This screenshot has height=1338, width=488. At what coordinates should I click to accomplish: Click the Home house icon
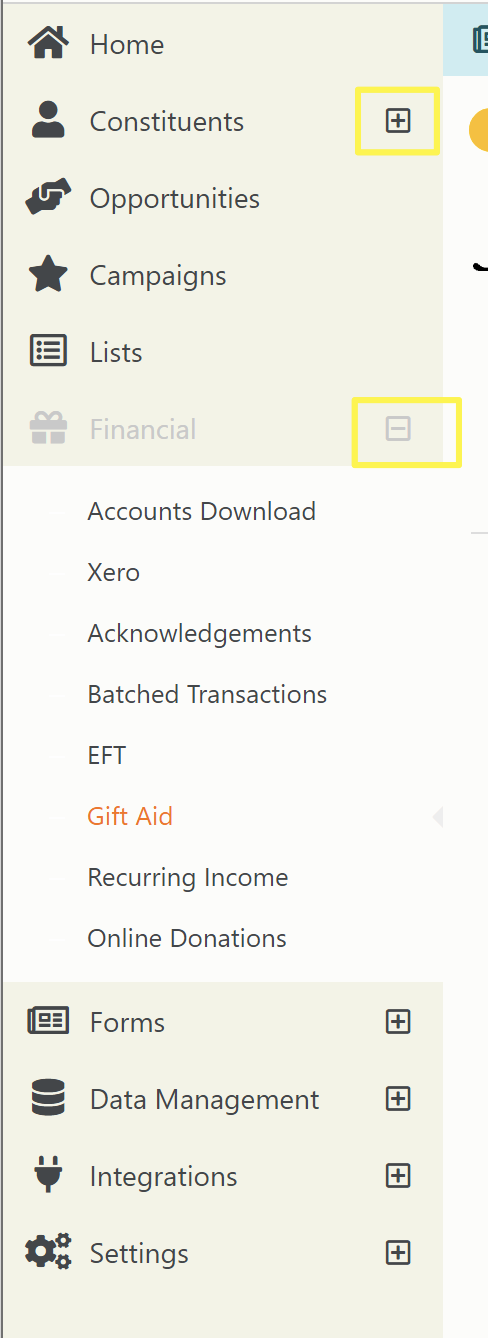pos(47,44)
